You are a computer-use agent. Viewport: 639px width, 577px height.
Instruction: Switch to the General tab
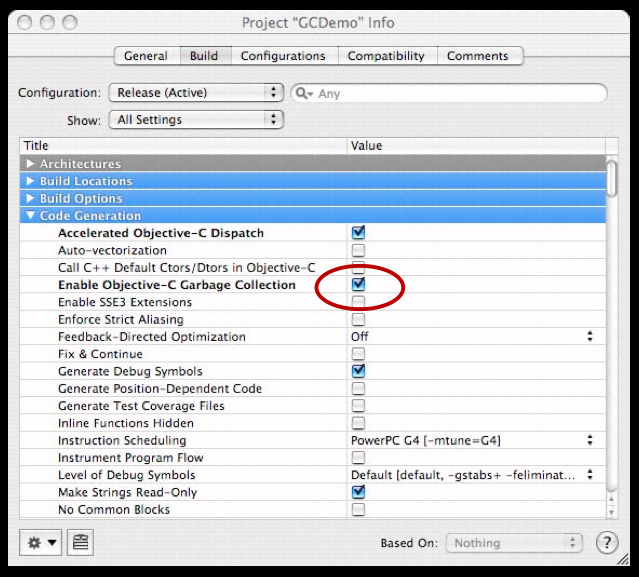146,56
